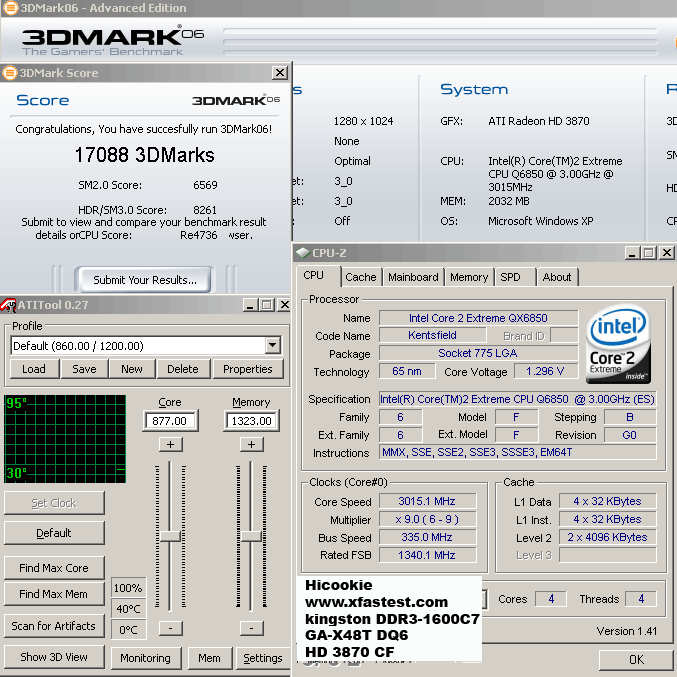Click the 3DMARK06 logo in the header
The height and width of the screenshot is (677, 677).
(113, 41)
